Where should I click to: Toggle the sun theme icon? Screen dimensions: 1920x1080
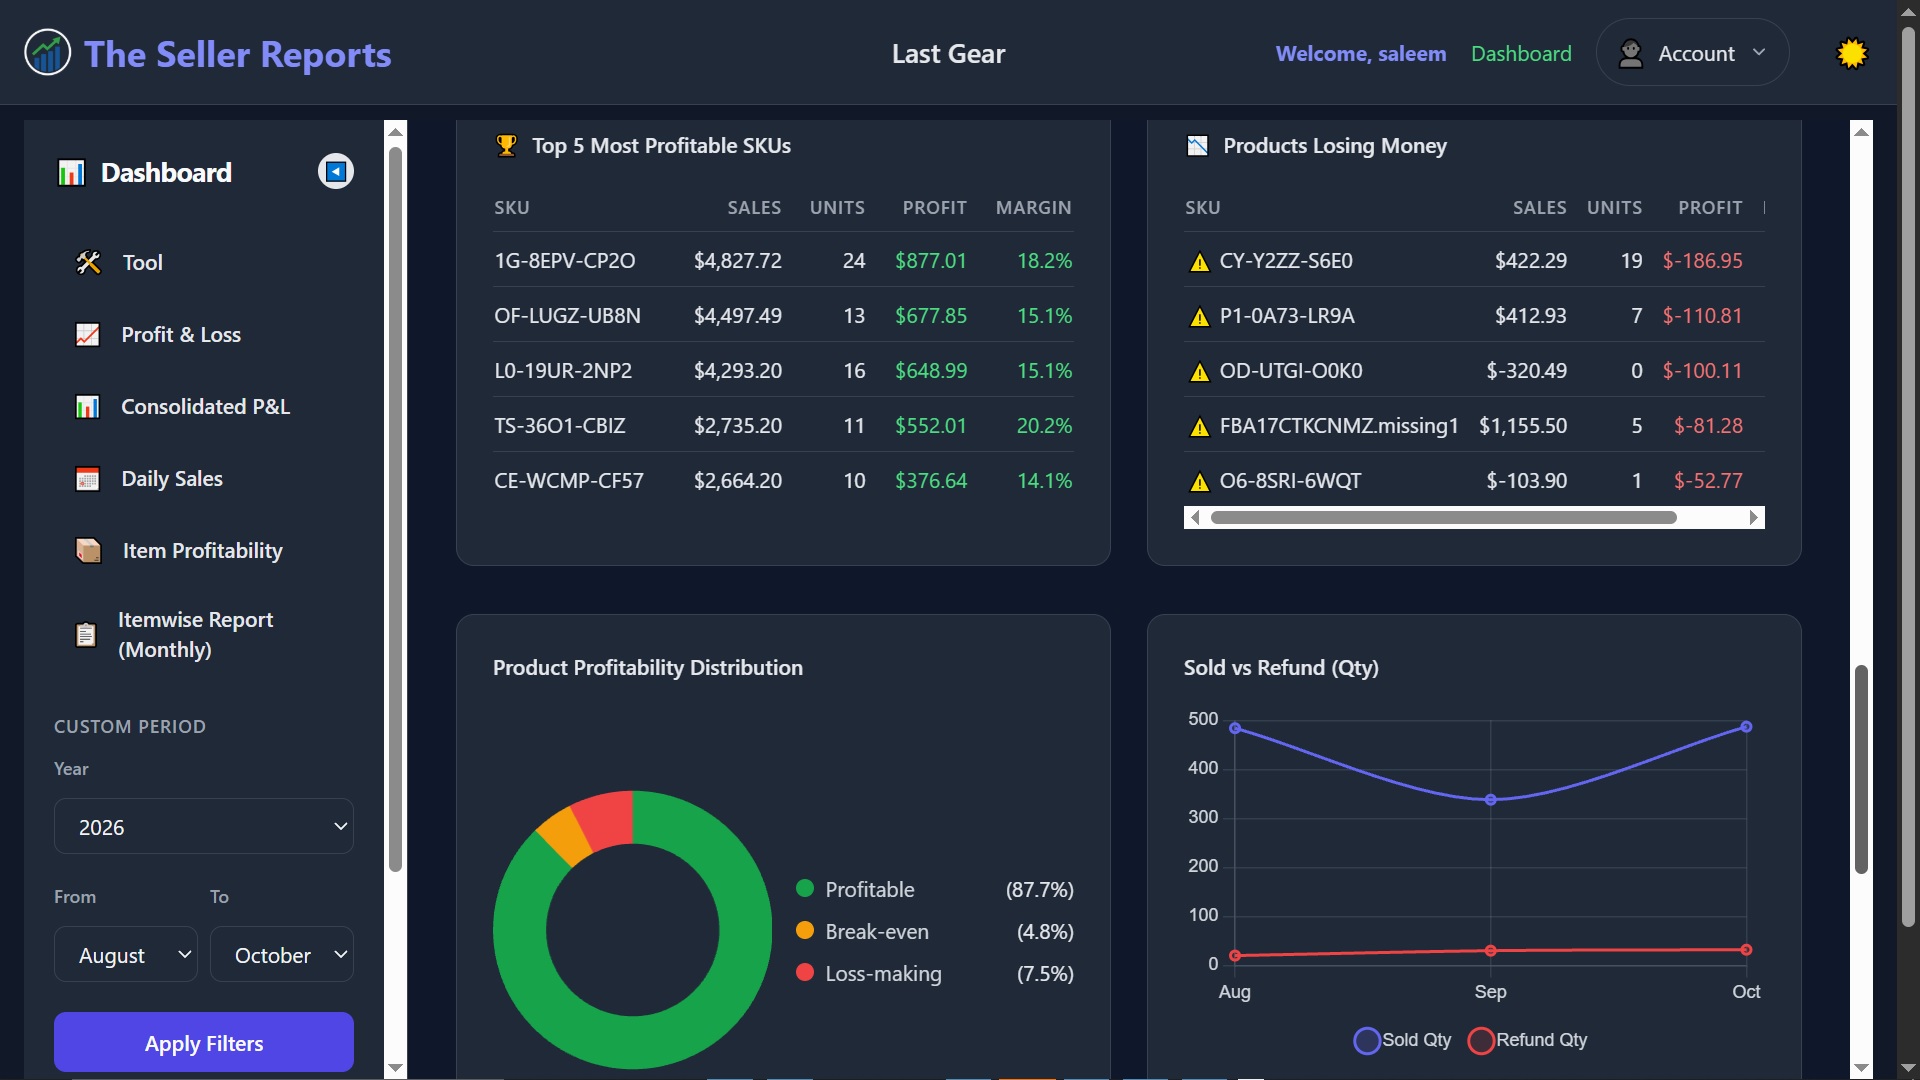click(x=1852, y=53)
